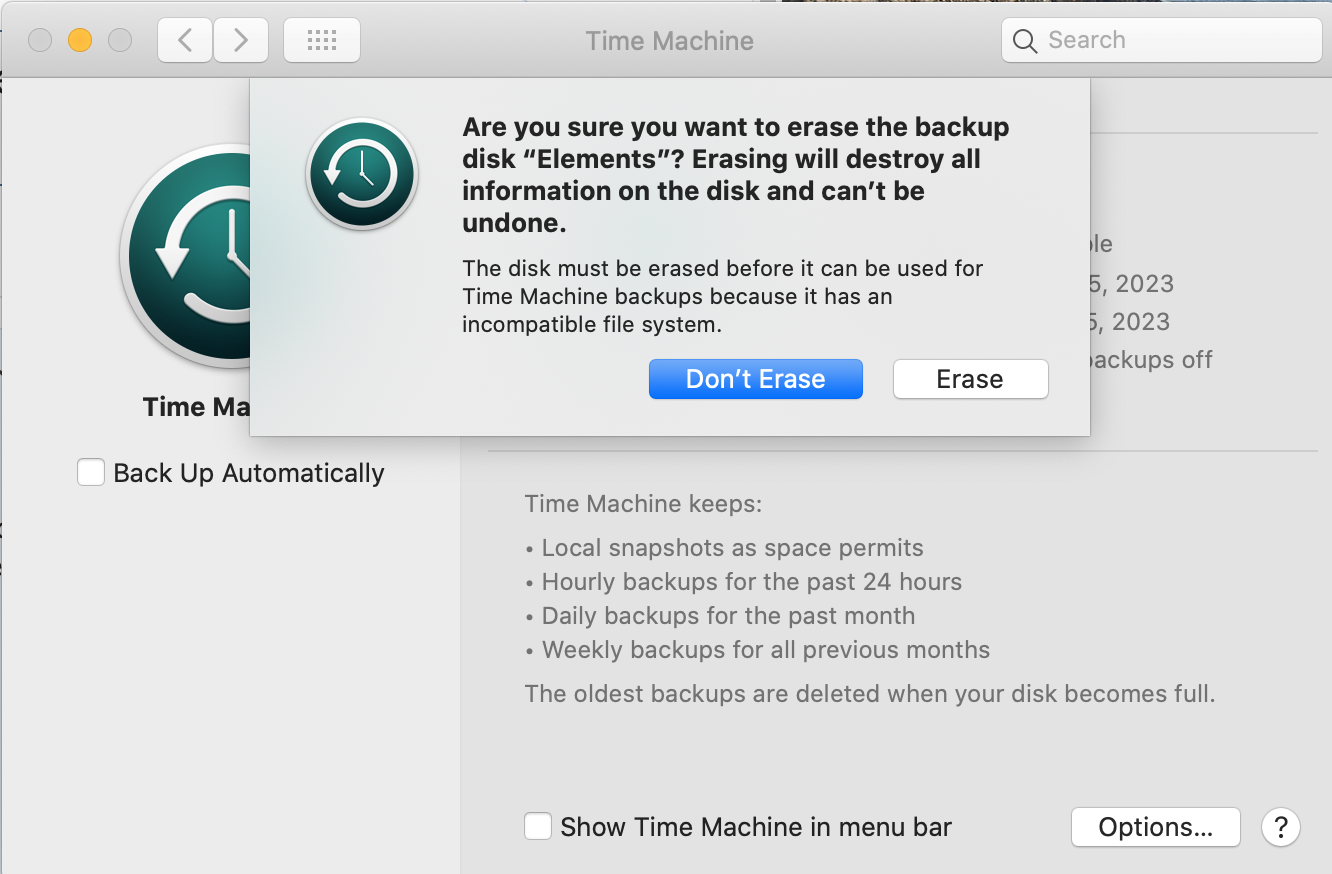1332x874 pixels.
Task: Show all preferences grid button
Action: [322, 40]
